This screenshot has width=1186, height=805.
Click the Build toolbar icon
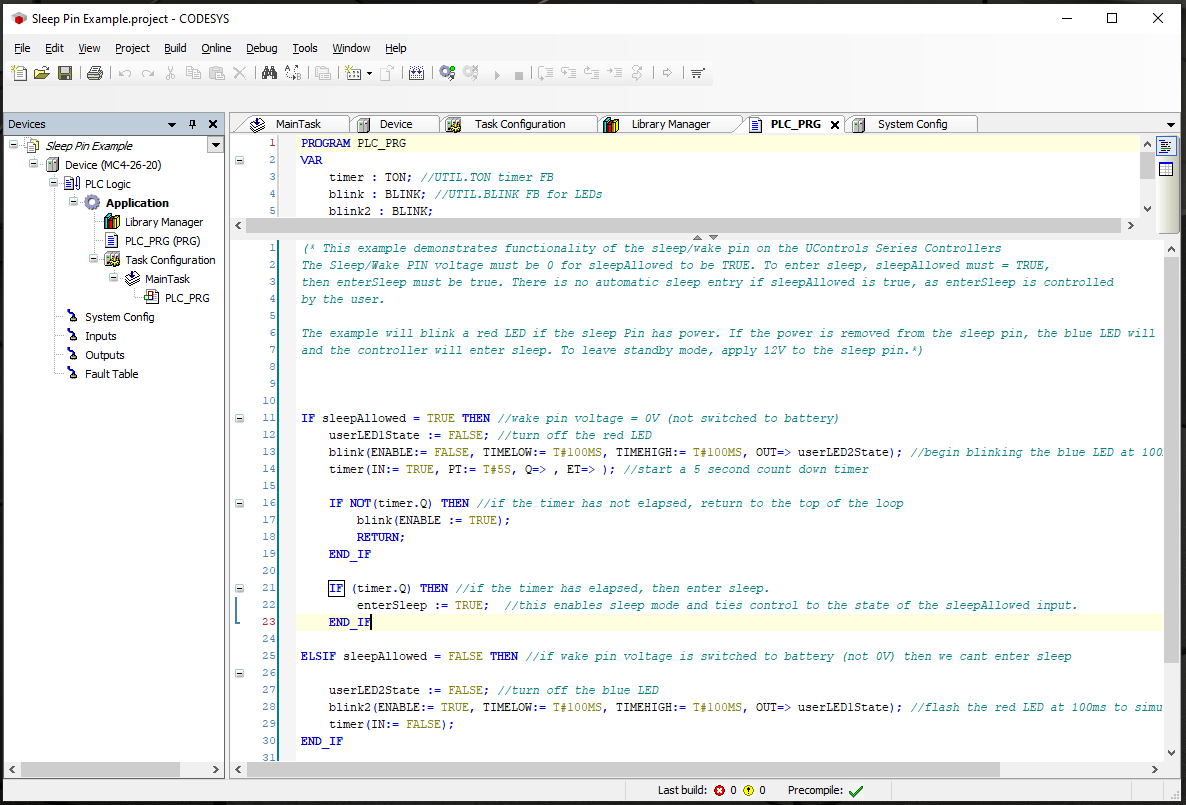(417, 73)
